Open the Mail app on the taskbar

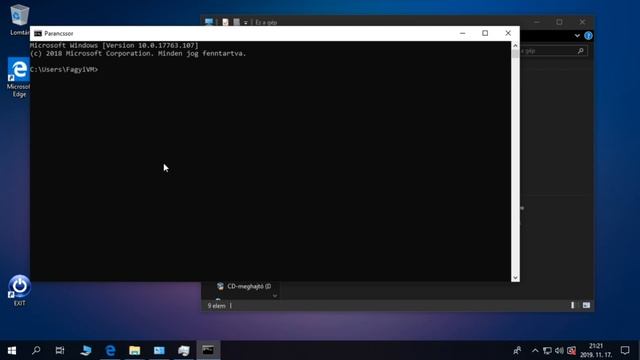click(x=159, y=350)
